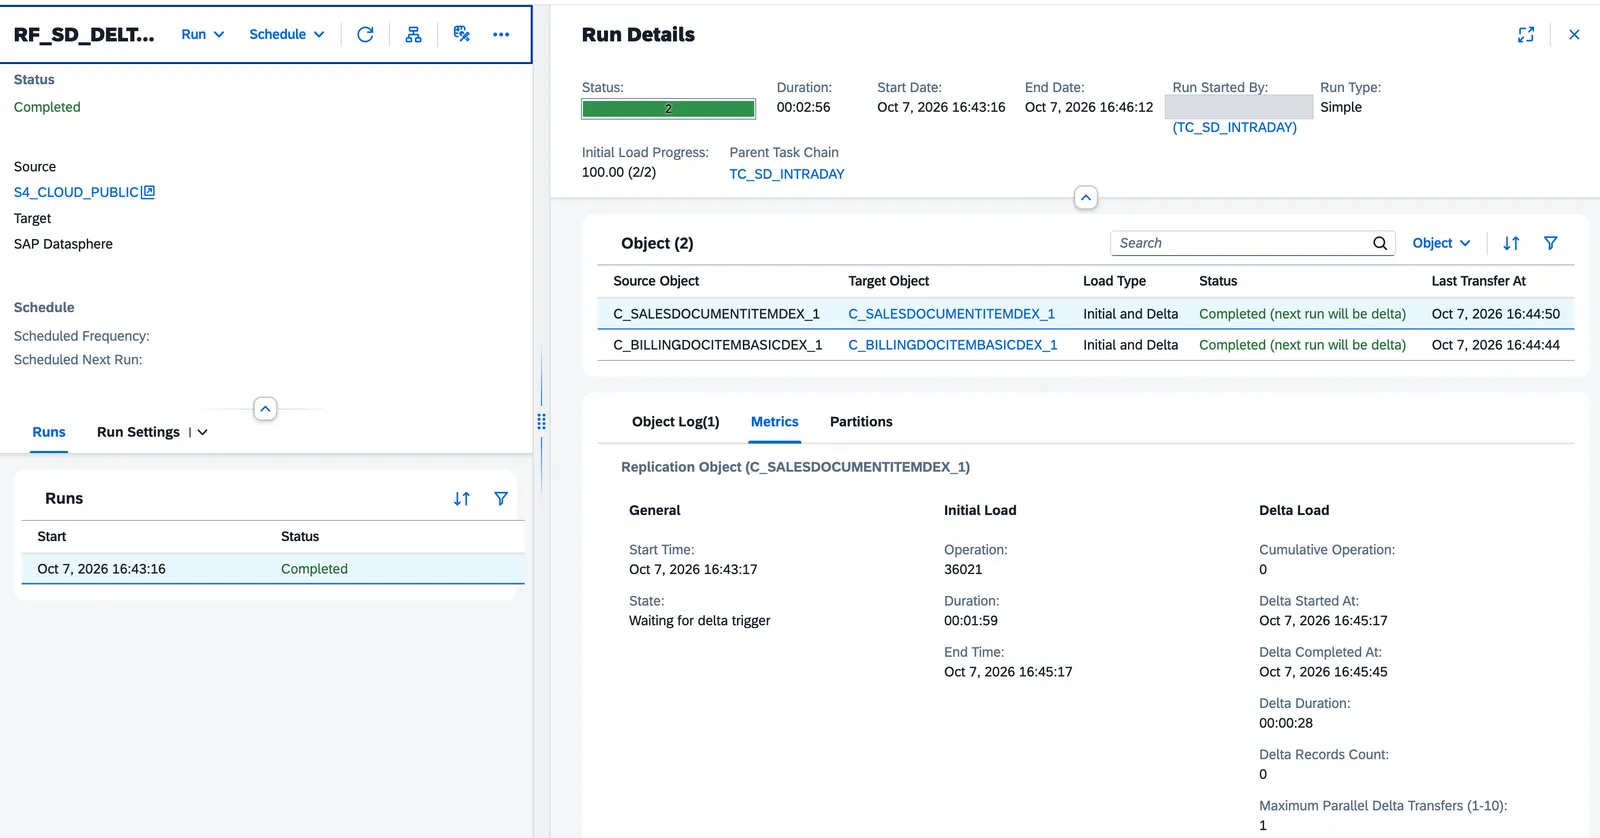Sort the Runs list
1600x838 pixels.
pyautogui.click(x=462, y=498)
